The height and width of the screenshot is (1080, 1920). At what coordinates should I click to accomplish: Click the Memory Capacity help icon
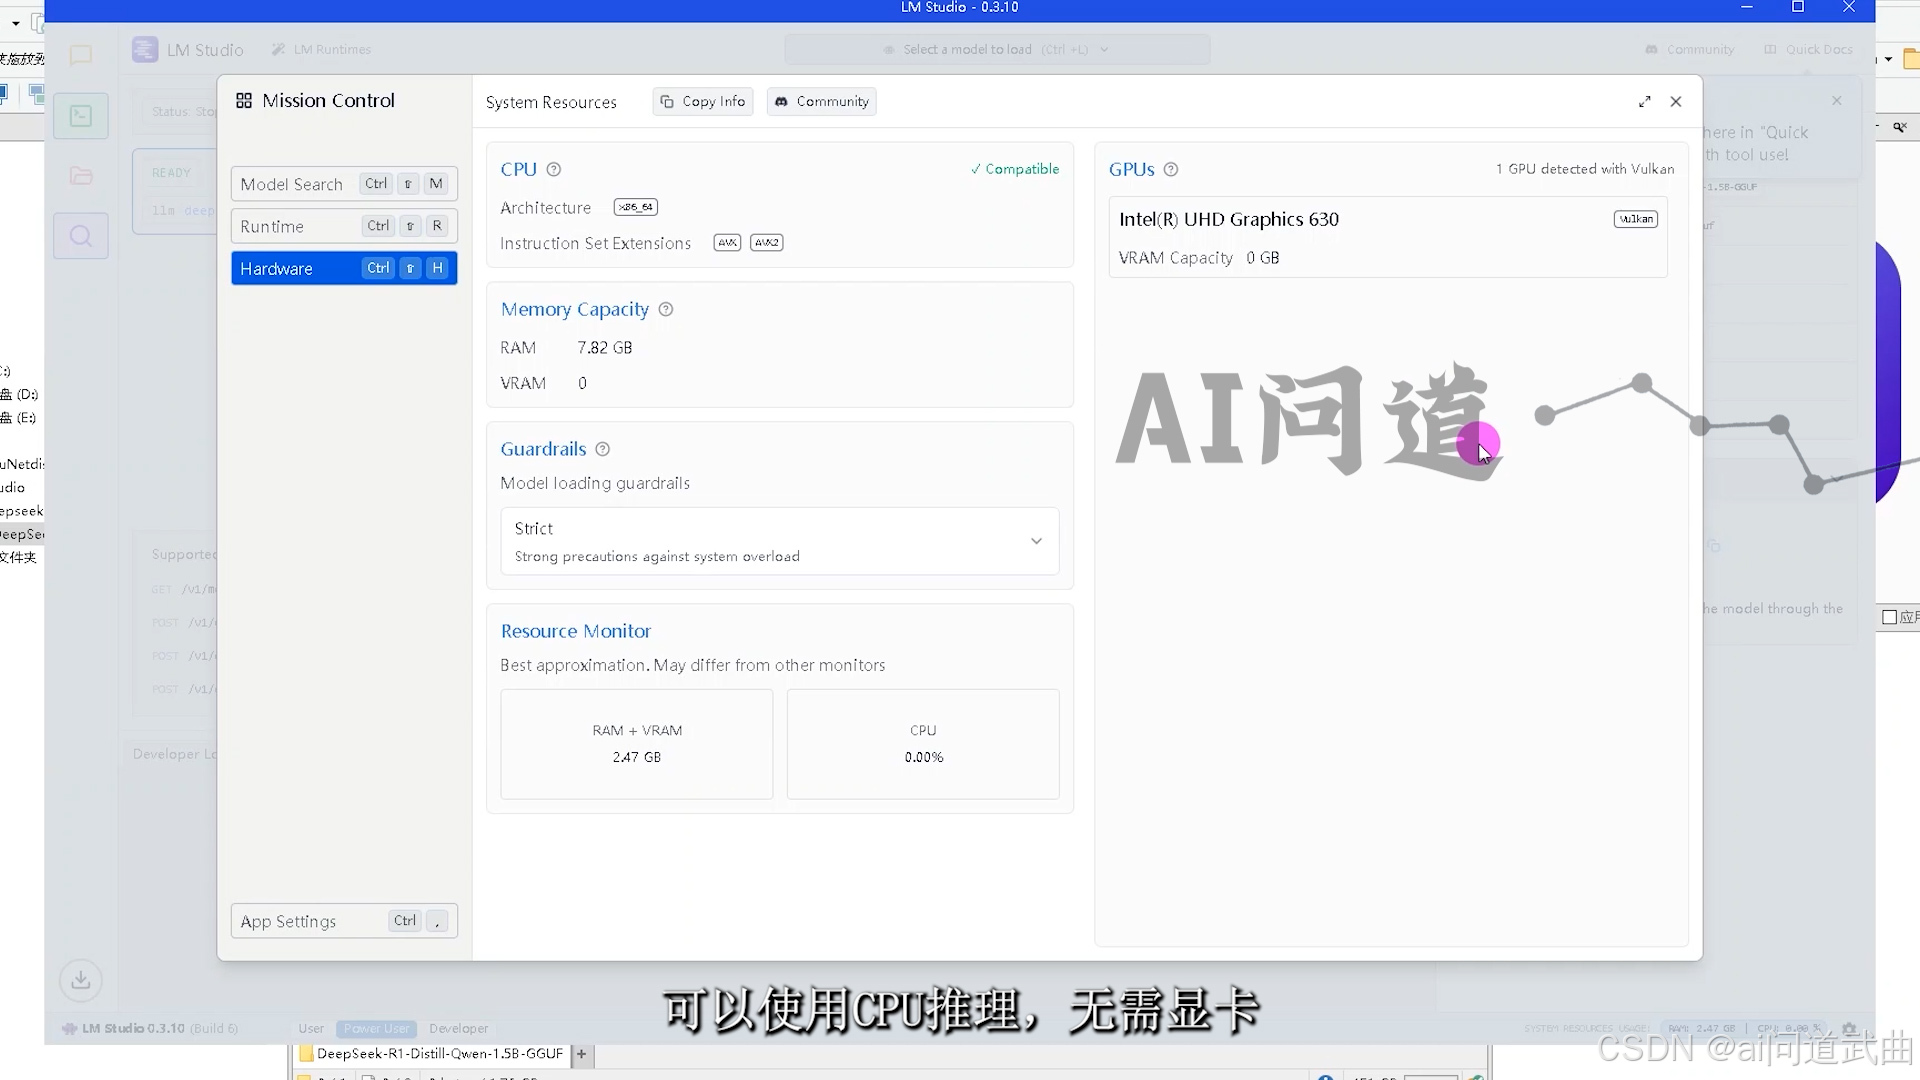pyautogui.click(x=666, y=310)
